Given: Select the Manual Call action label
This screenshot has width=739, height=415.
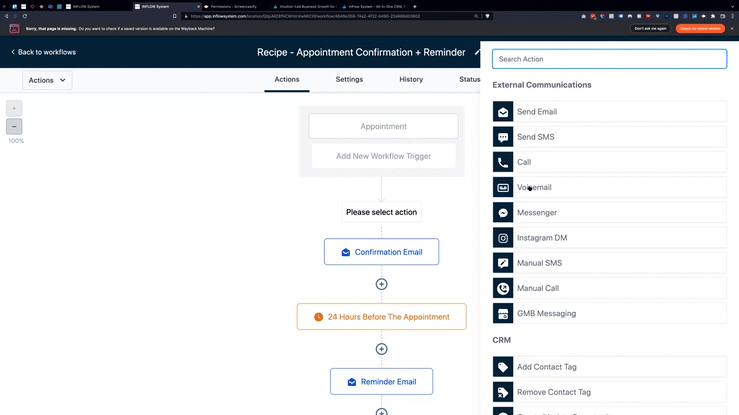Looking at the screenshot, I should 538,288.
